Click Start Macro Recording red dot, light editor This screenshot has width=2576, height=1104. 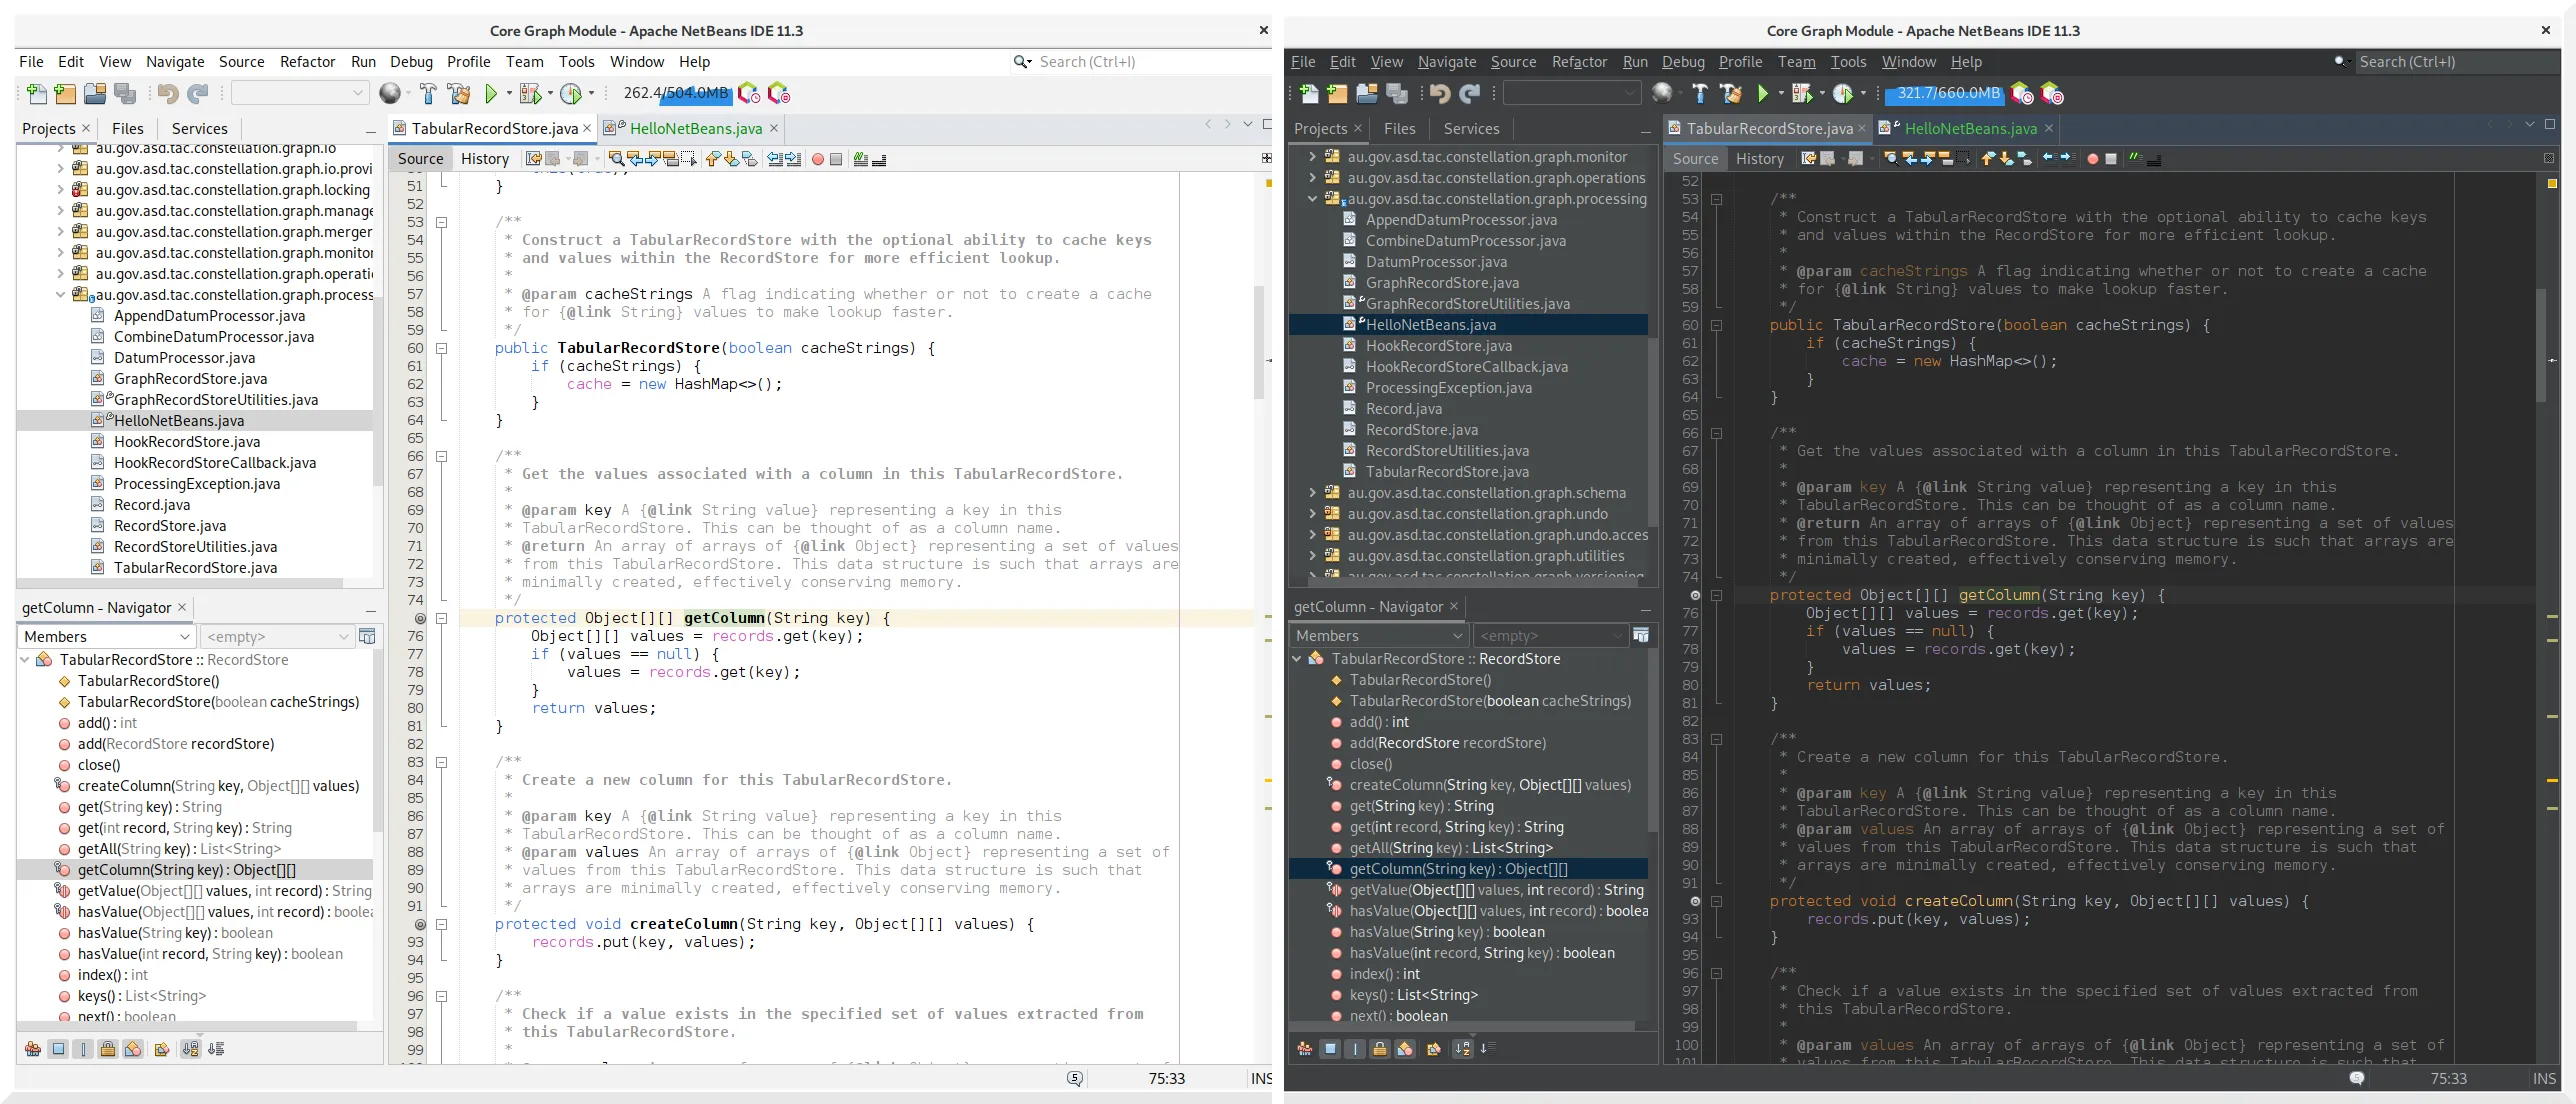[x=817, y=159]
